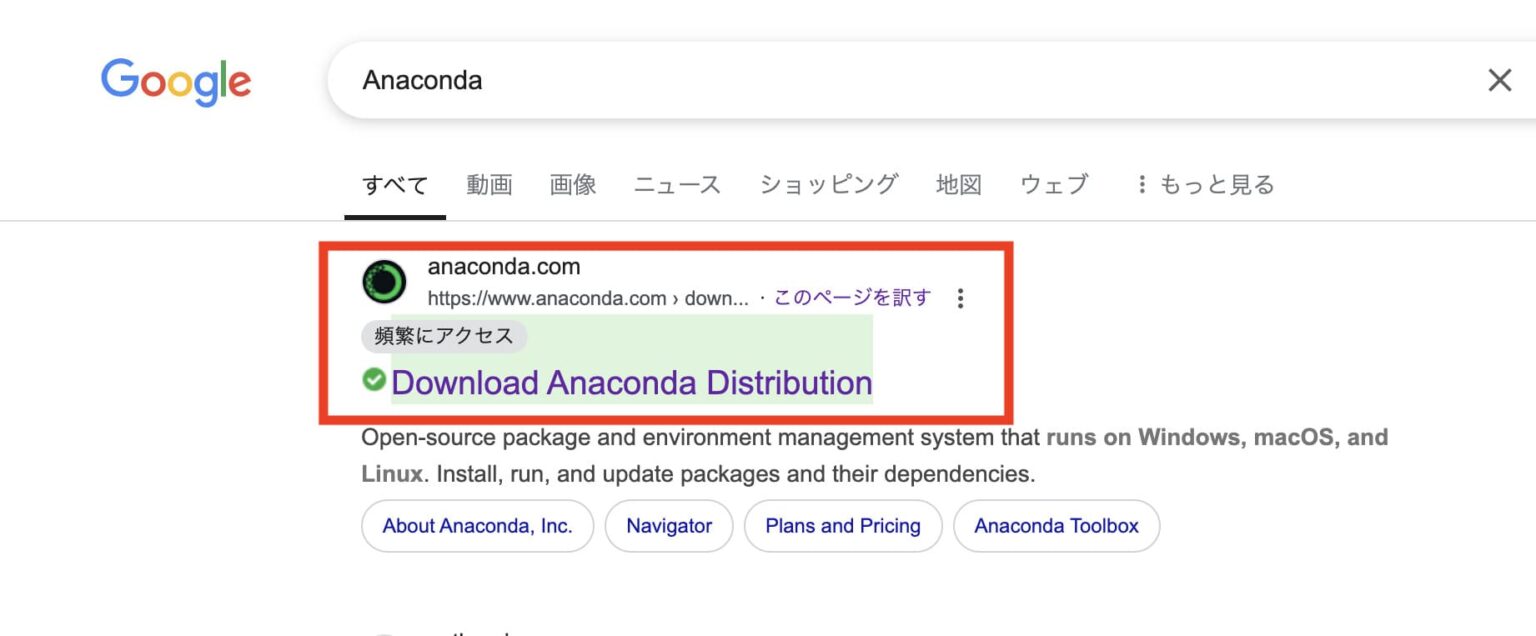Switch to the 地図 tab
Image resolution: width=1536 pixels, height=636 pixels.
[959, 184]
